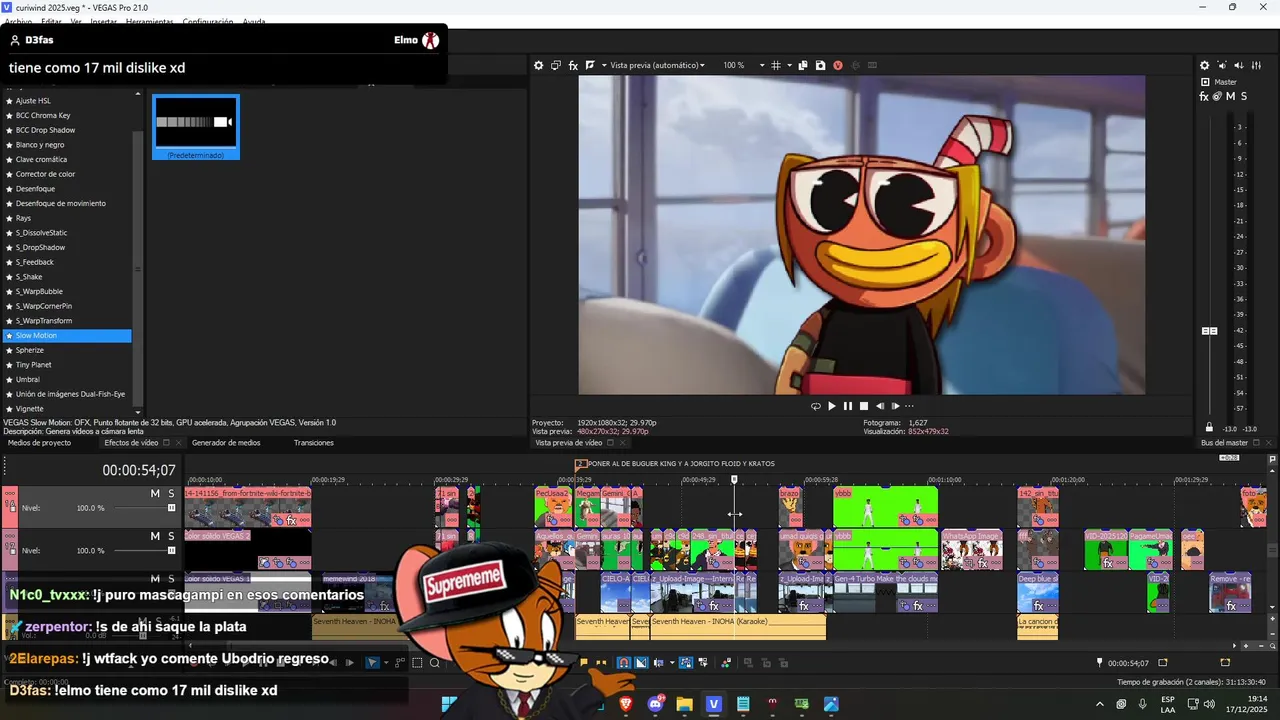This screenshot has width=1280, height=720.
Task: Mute the first video track
Action: pos(155,494)
